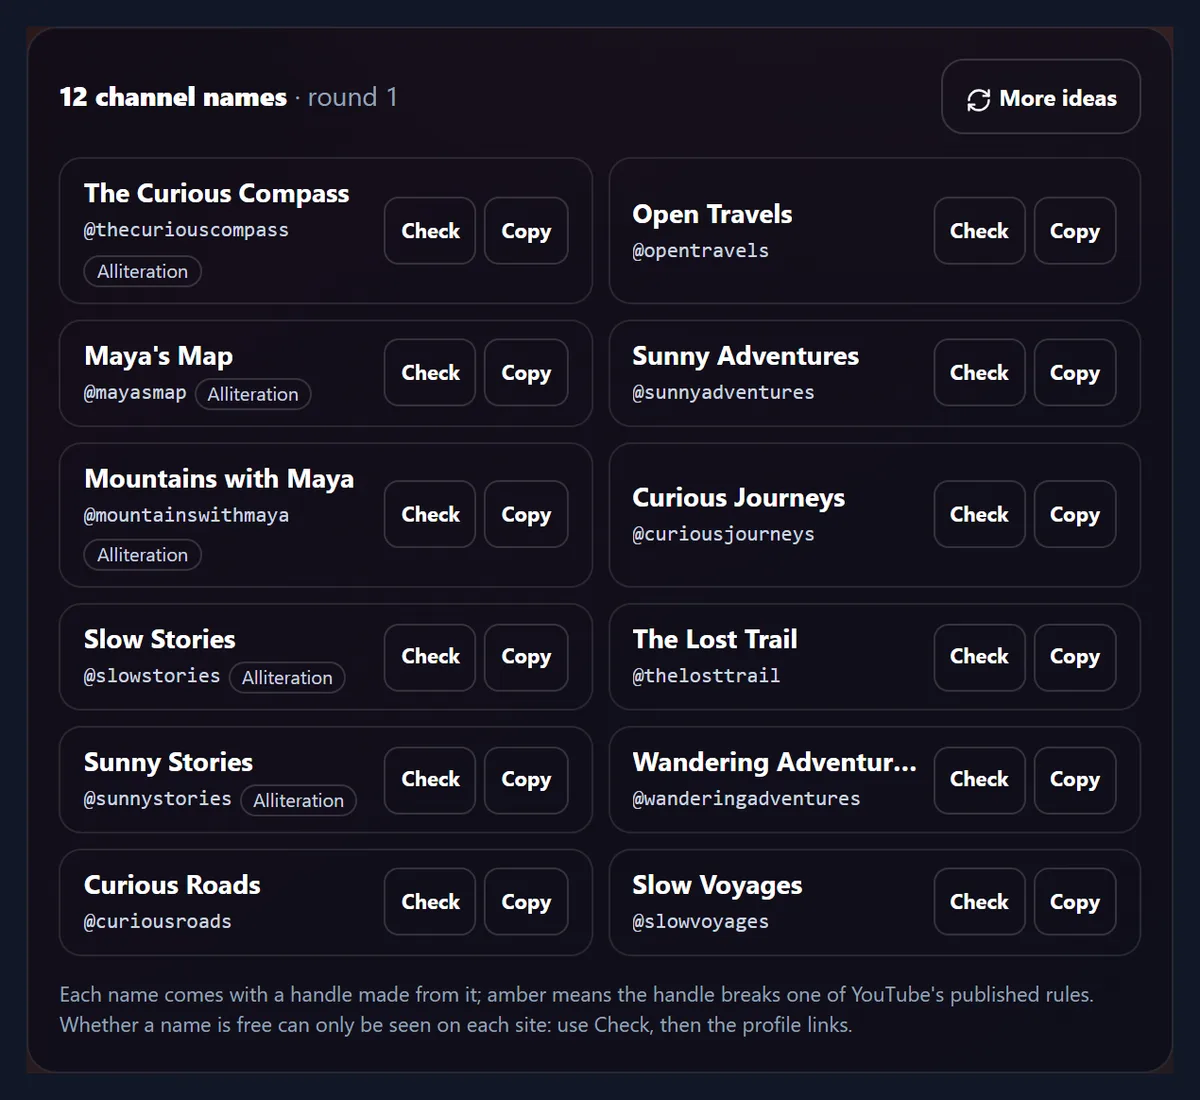Copy The Curious Compass name

(526, 231)
